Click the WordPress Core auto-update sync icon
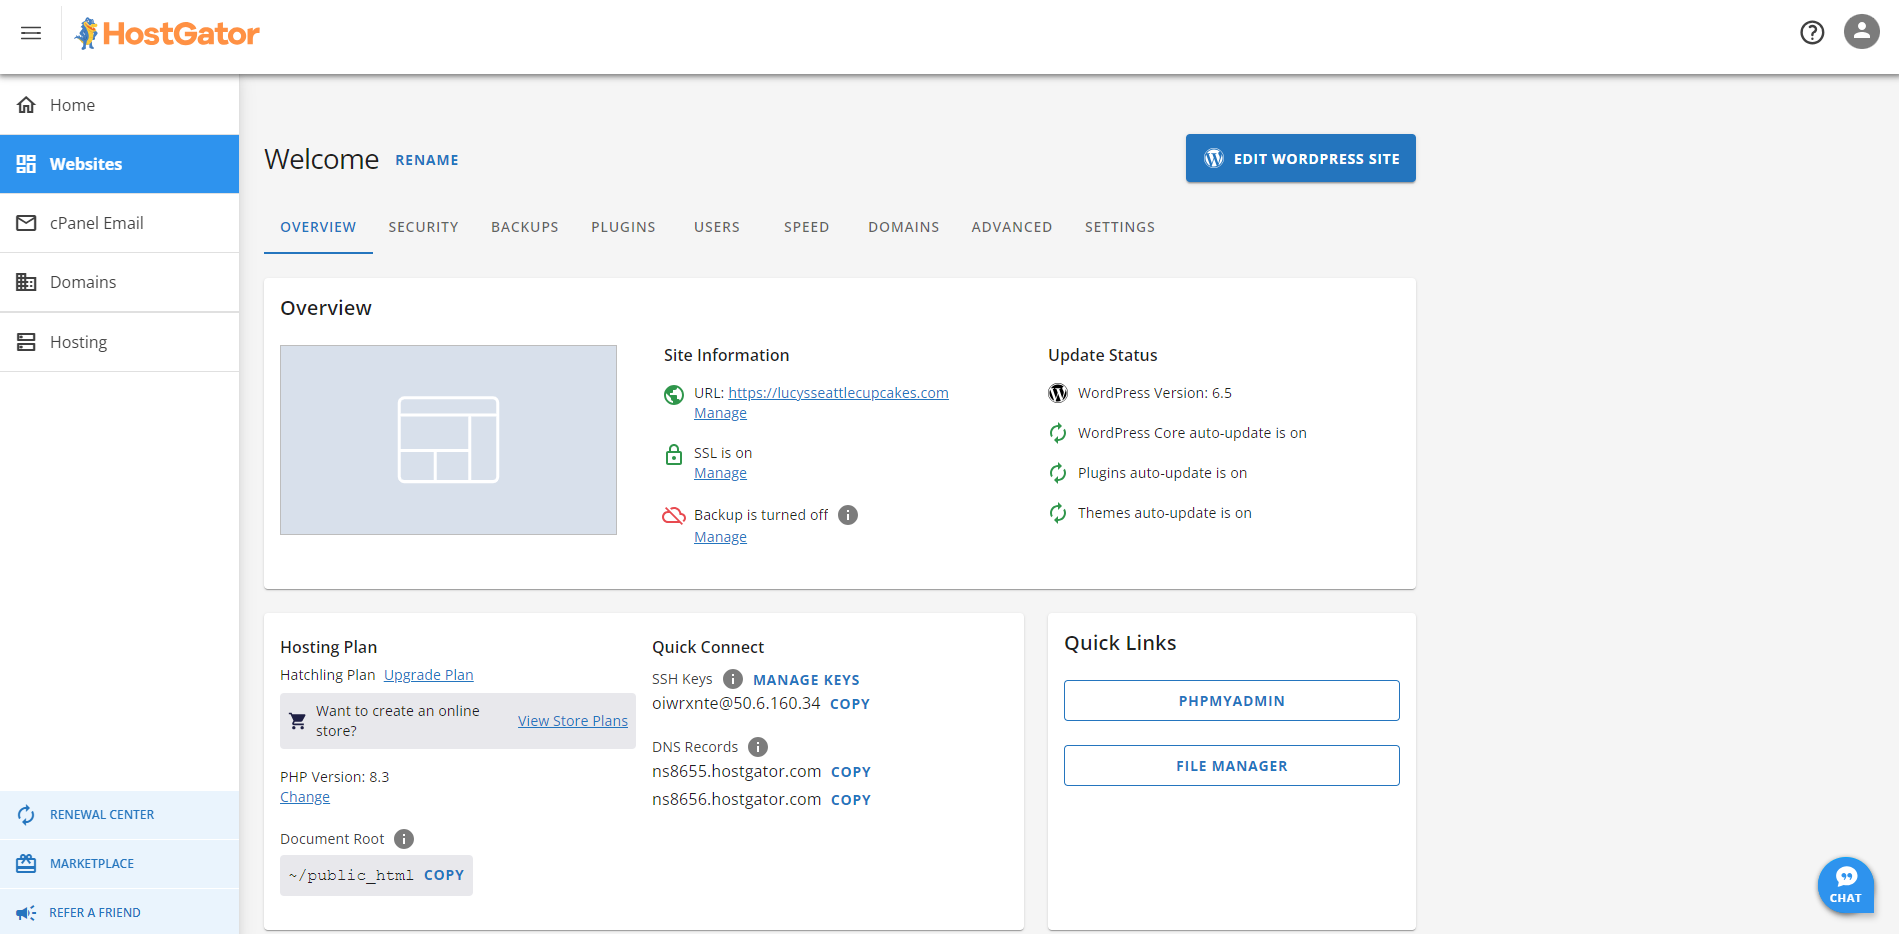1899x934 pixels. click(x=1058, y=433)
